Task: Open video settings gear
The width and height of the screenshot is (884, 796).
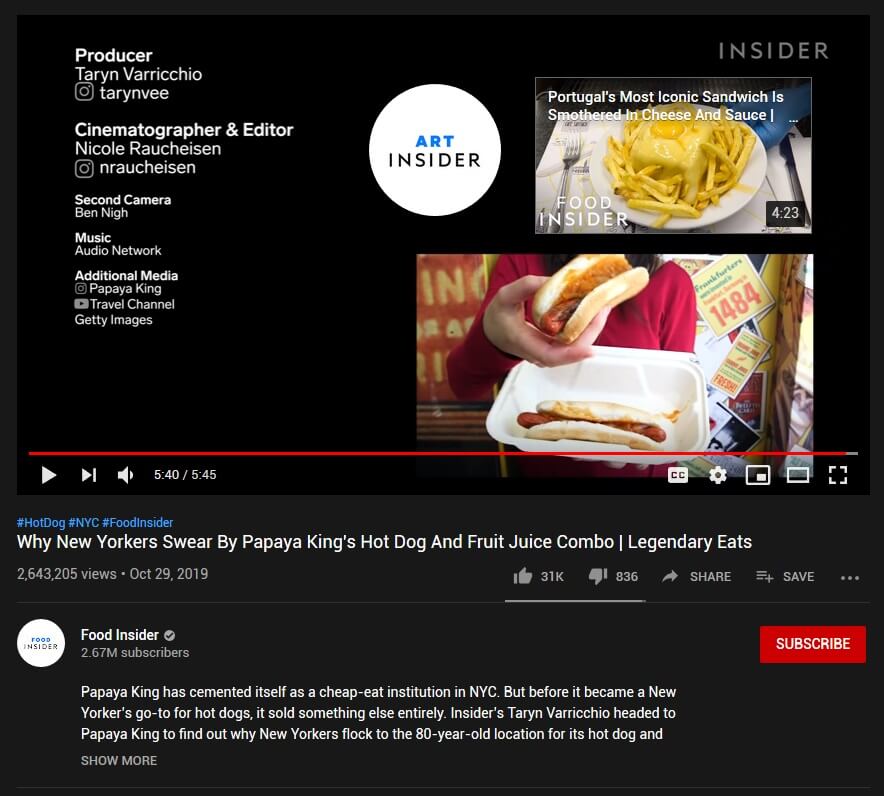Action: coord(718,475)
